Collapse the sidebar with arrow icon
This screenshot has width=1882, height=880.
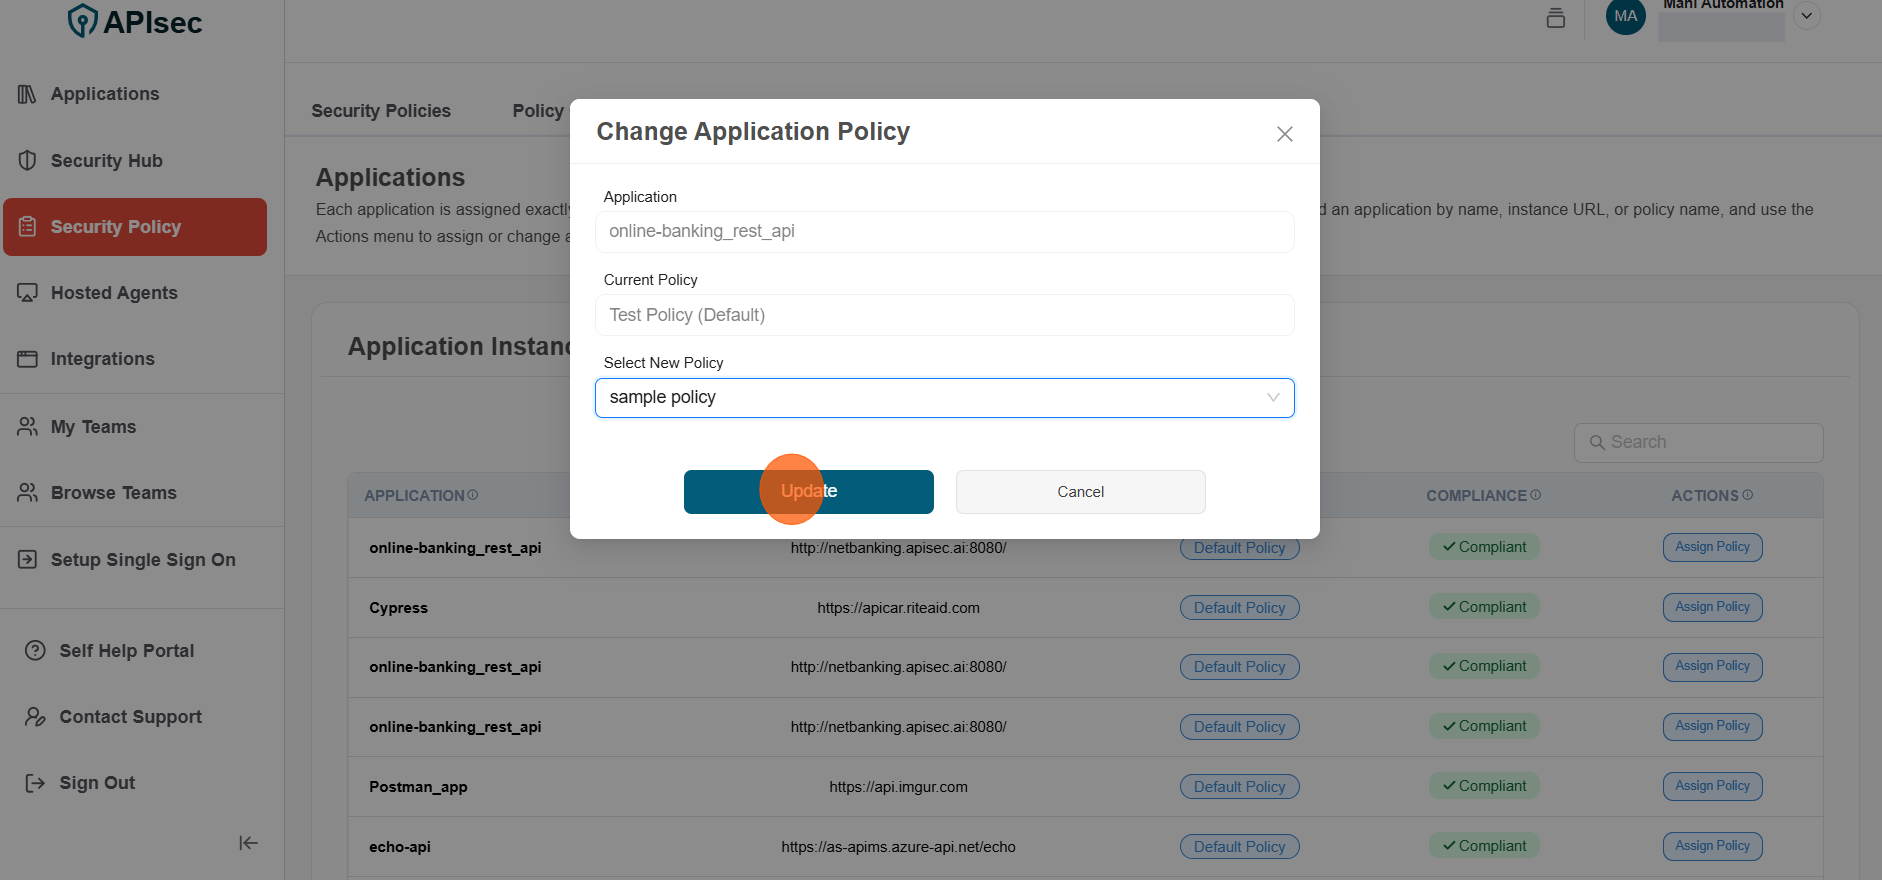point(248,843)
